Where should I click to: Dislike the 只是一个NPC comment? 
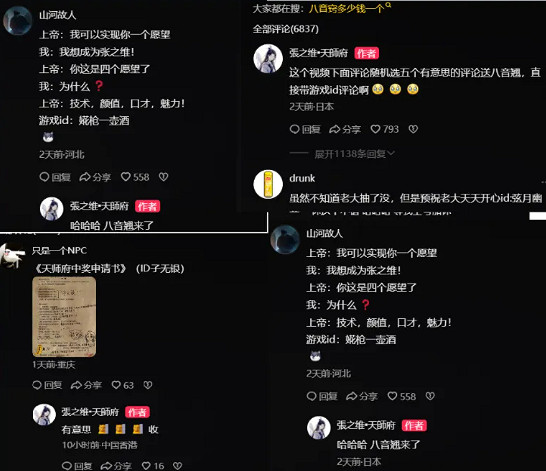tap(148, 385)
